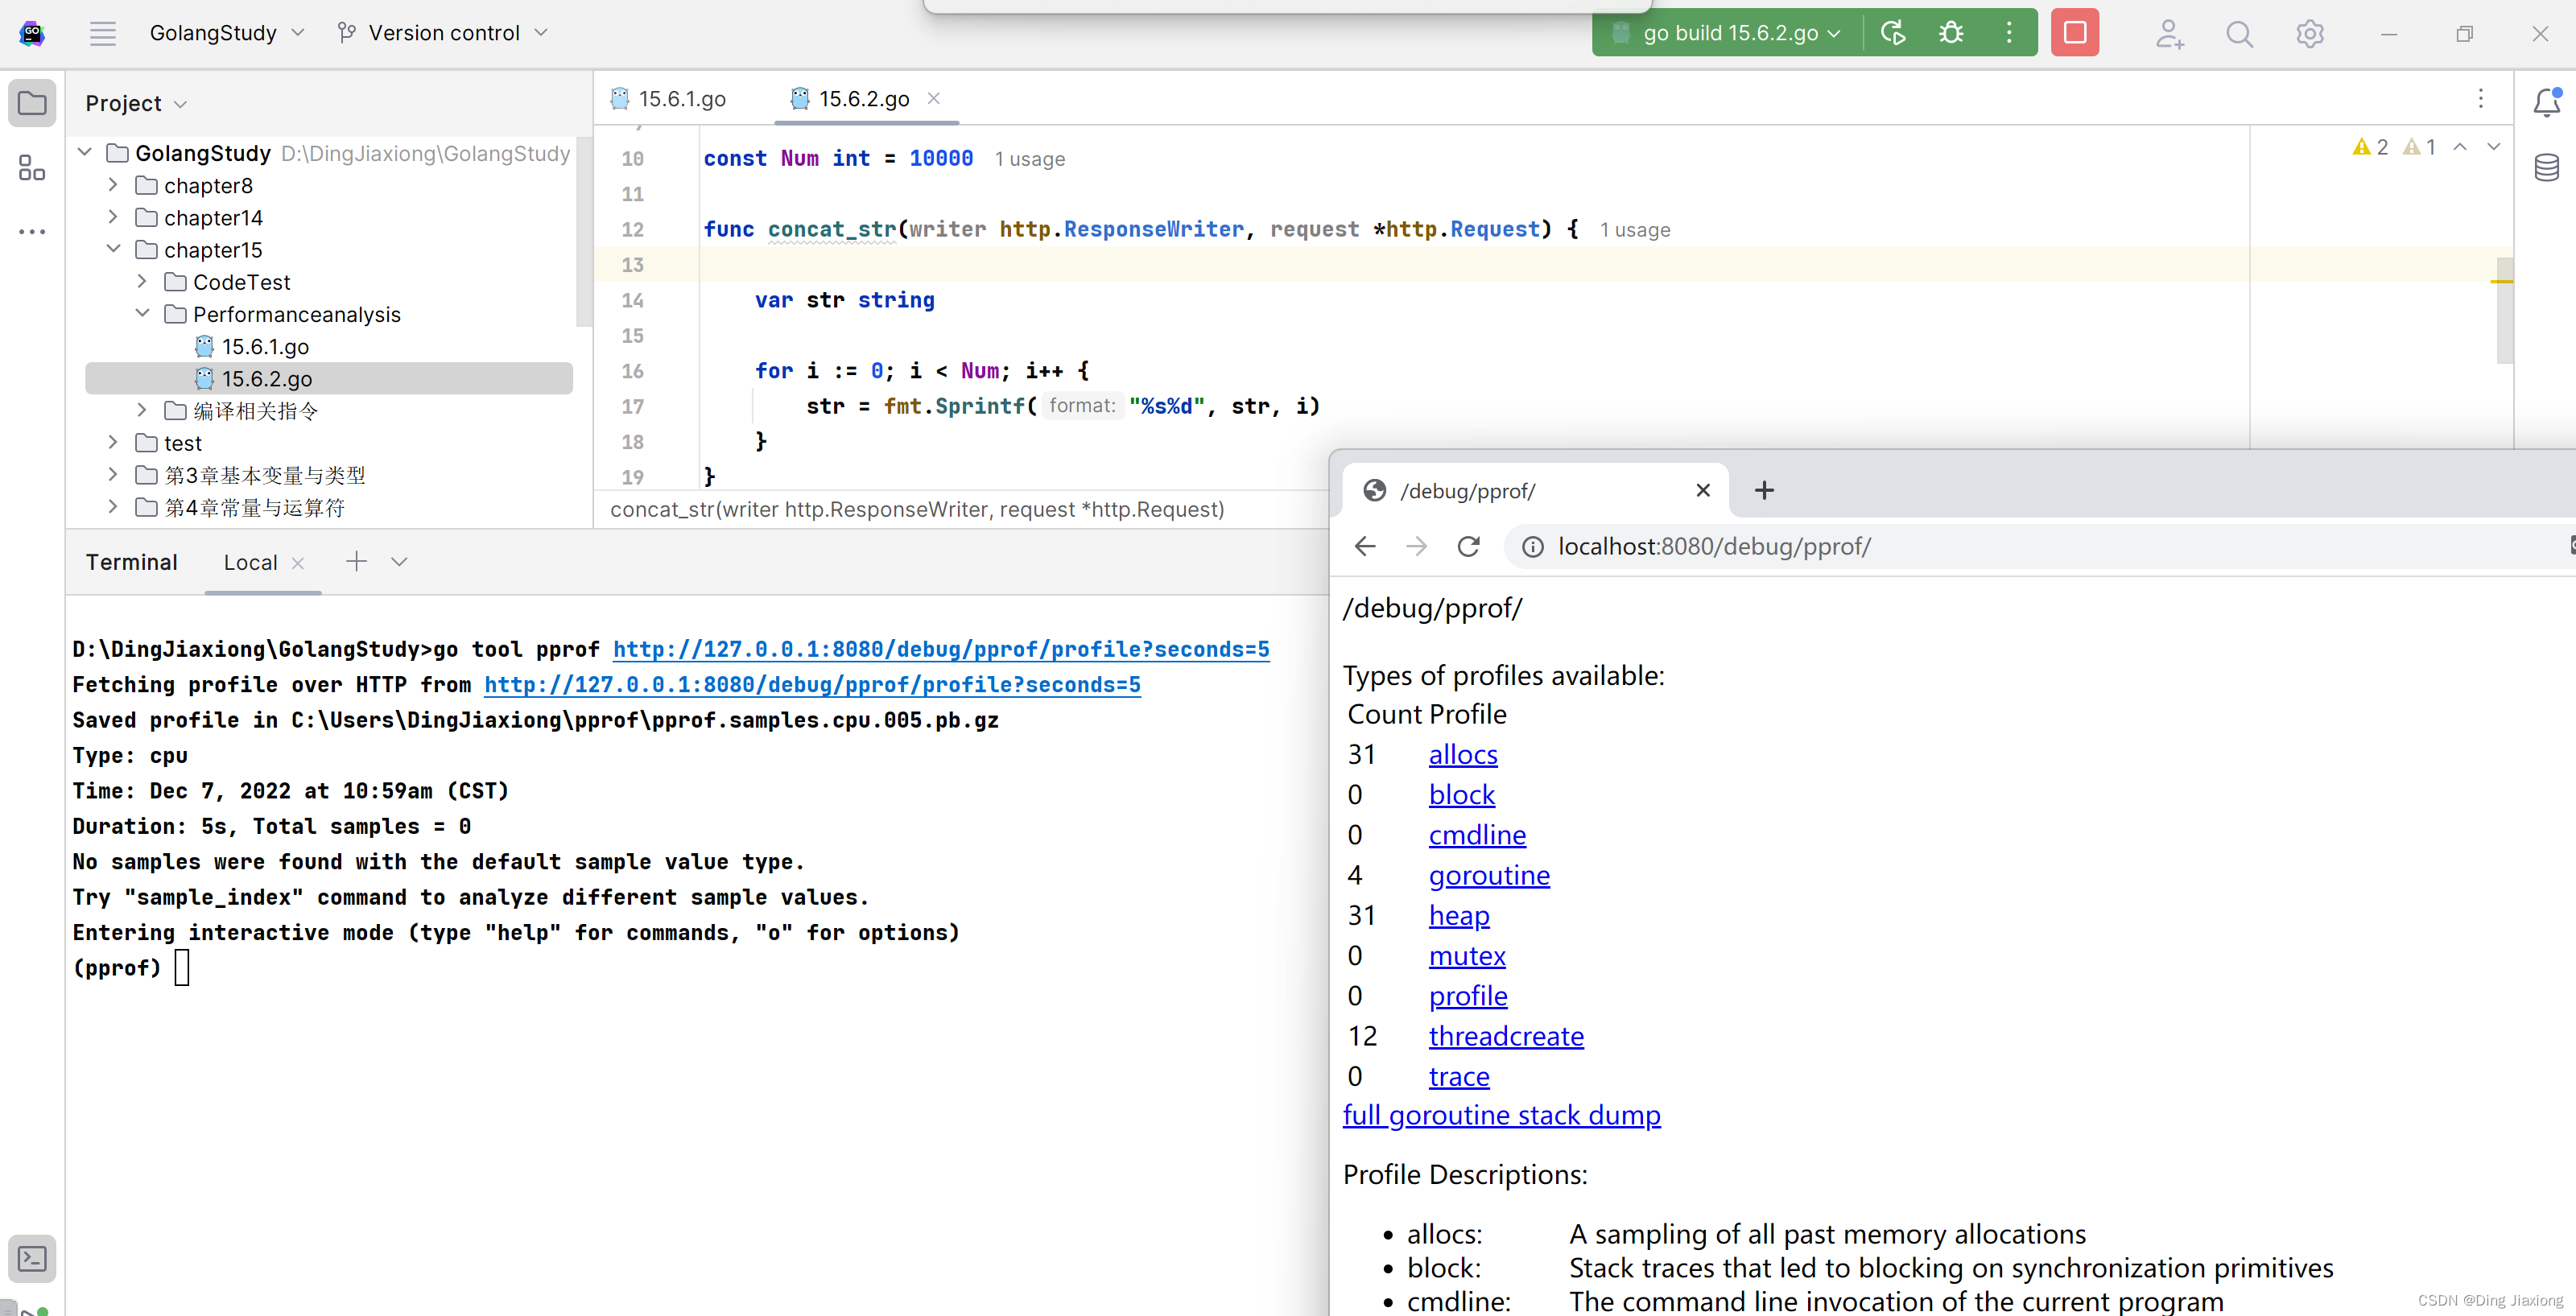Collapse the Performanceanalysis folder

coord(142,313)
